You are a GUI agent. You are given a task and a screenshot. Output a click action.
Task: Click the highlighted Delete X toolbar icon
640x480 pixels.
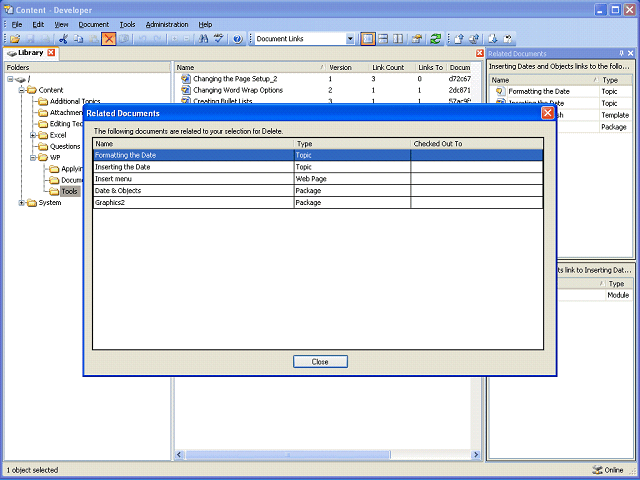[109, 39]
